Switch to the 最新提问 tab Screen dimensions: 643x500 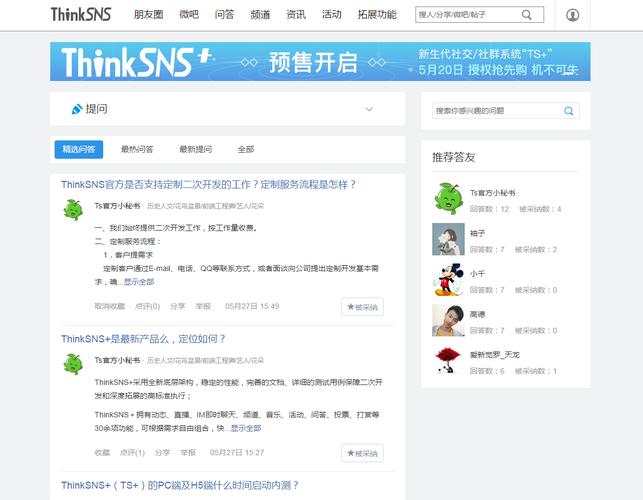196,149
